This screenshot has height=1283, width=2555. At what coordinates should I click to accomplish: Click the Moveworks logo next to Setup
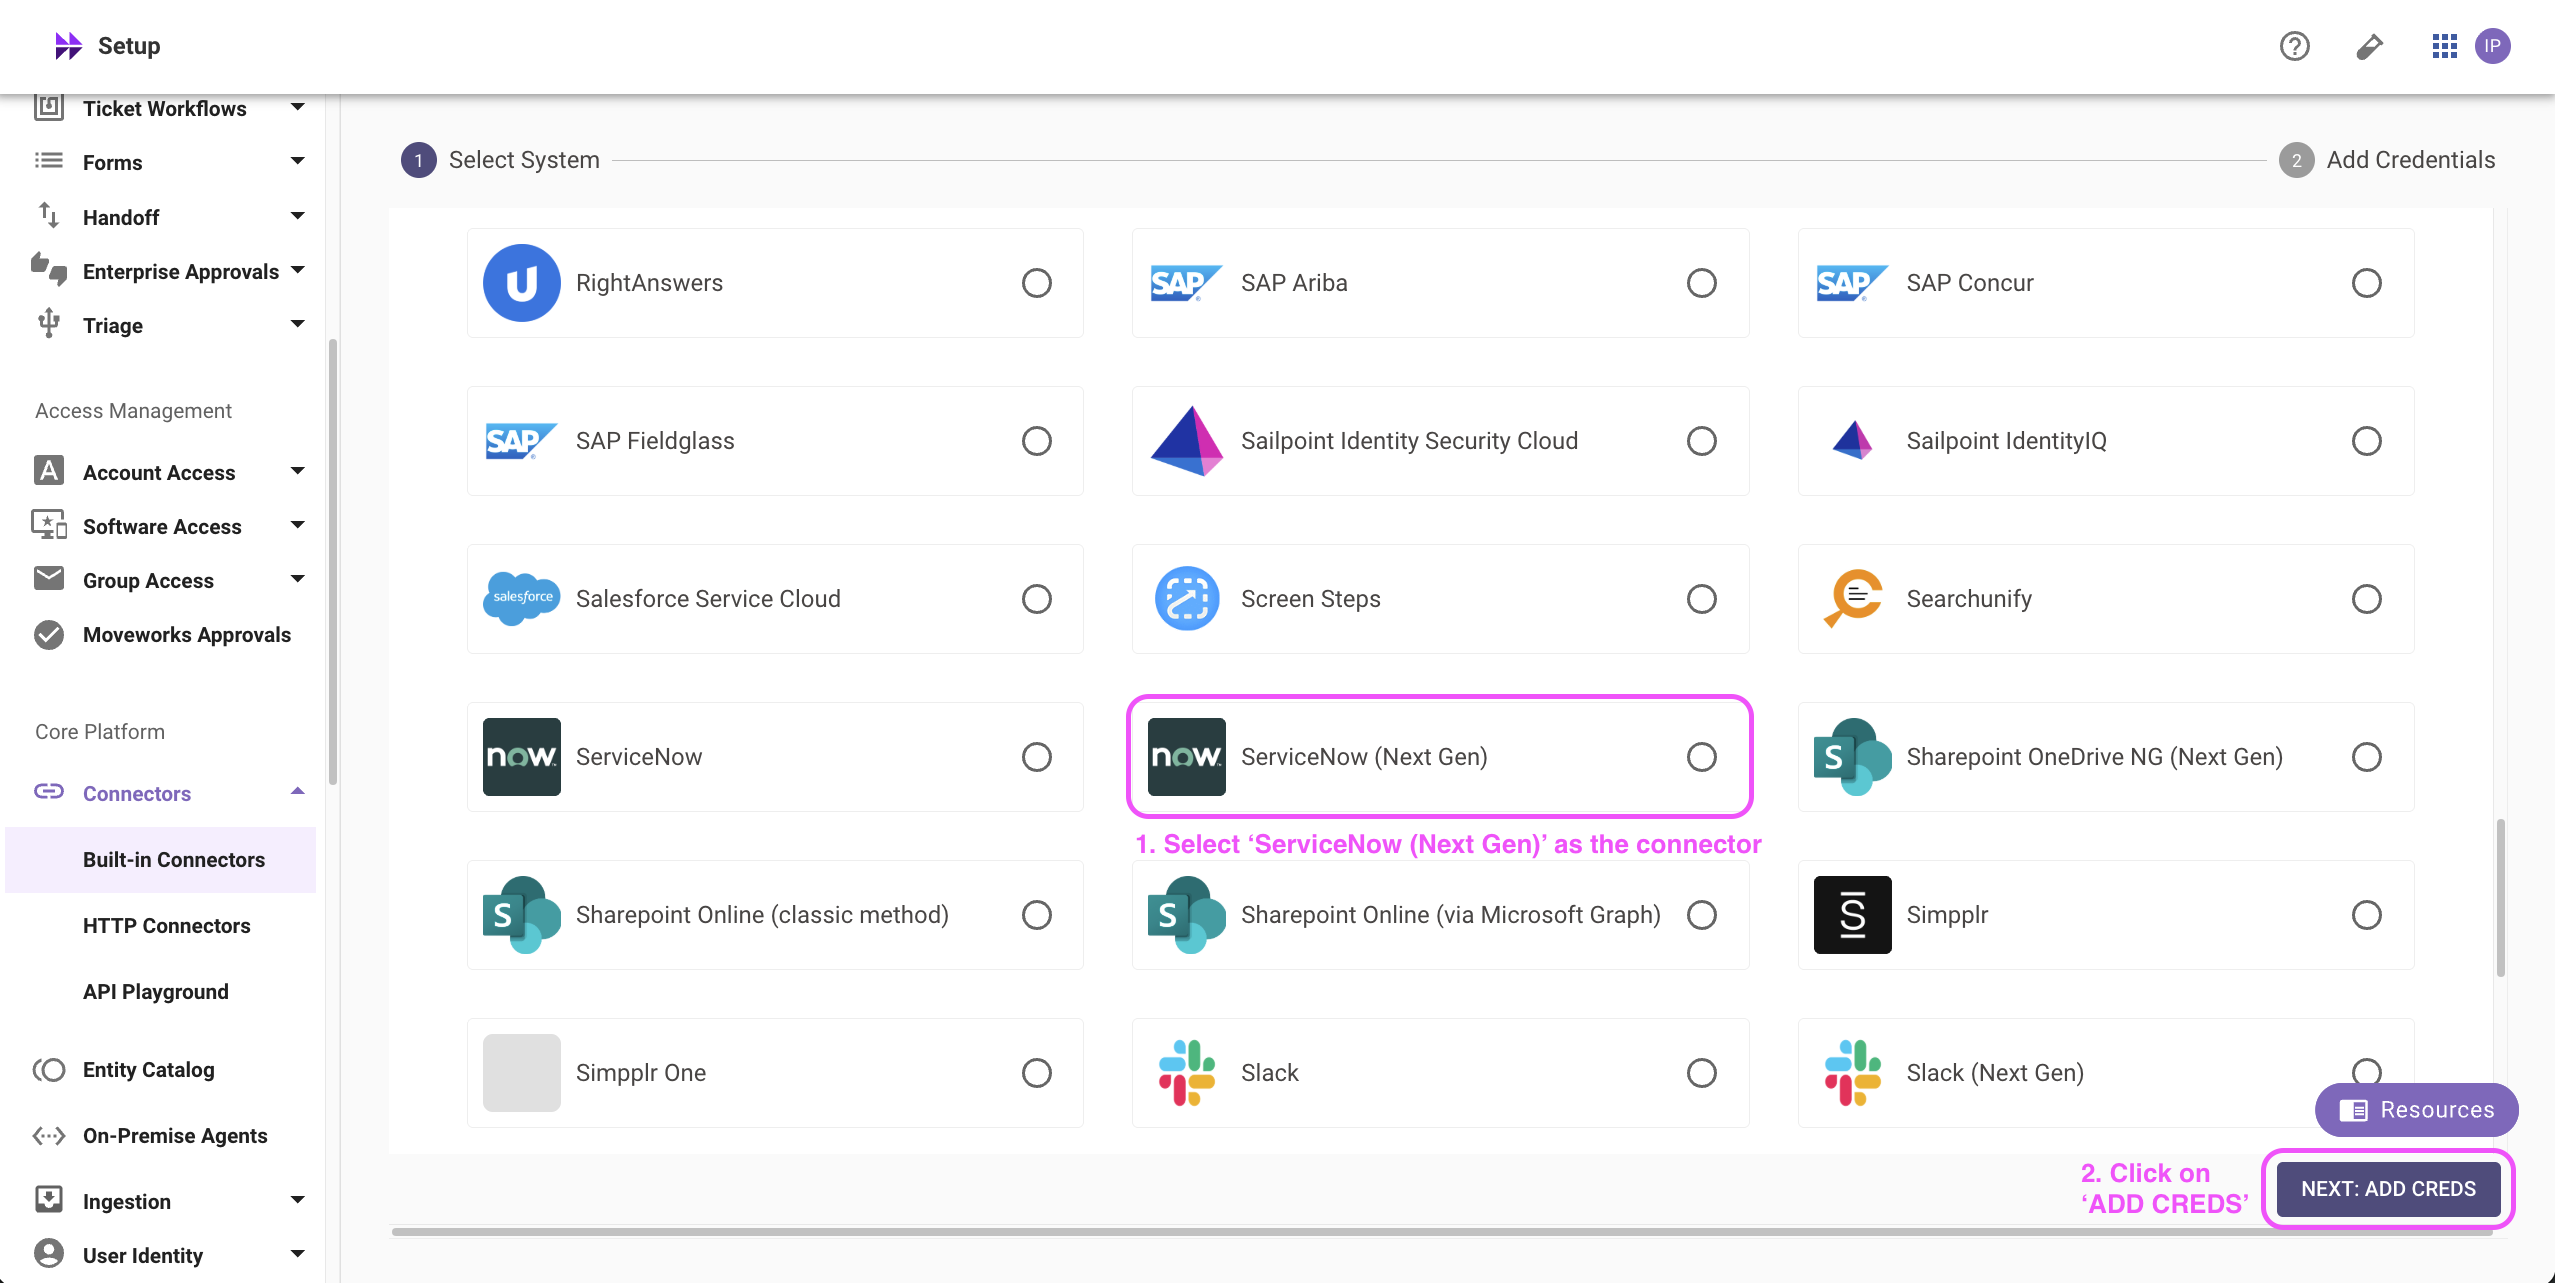click(68, 46)
